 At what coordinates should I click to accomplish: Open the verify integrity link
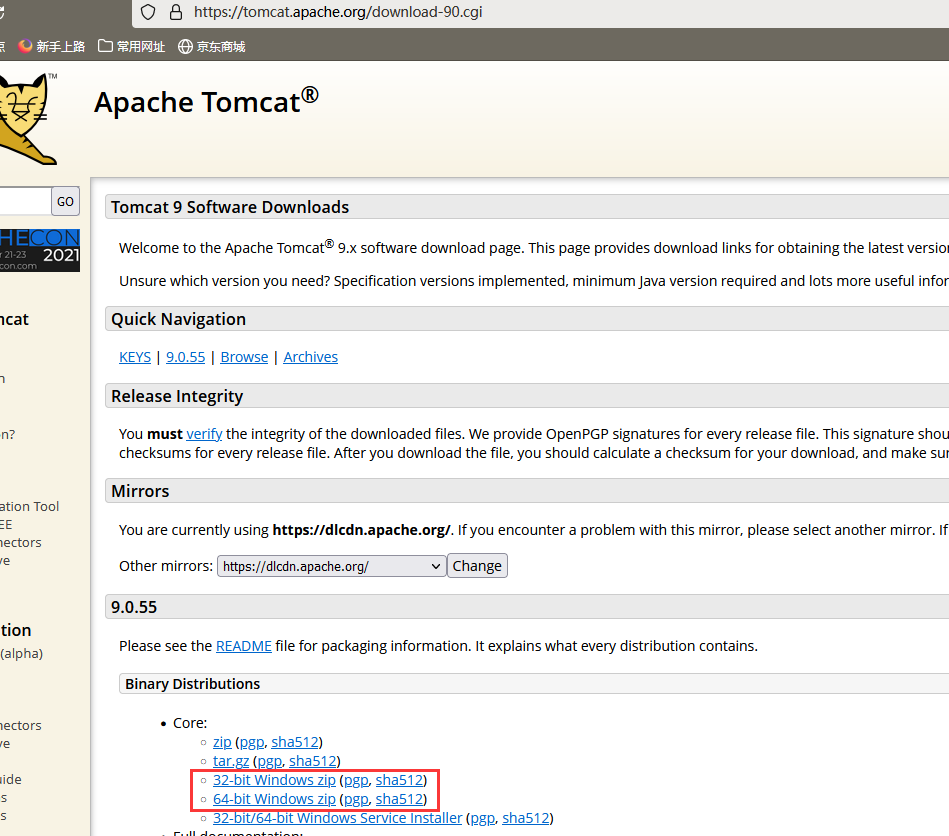point(204,434)
